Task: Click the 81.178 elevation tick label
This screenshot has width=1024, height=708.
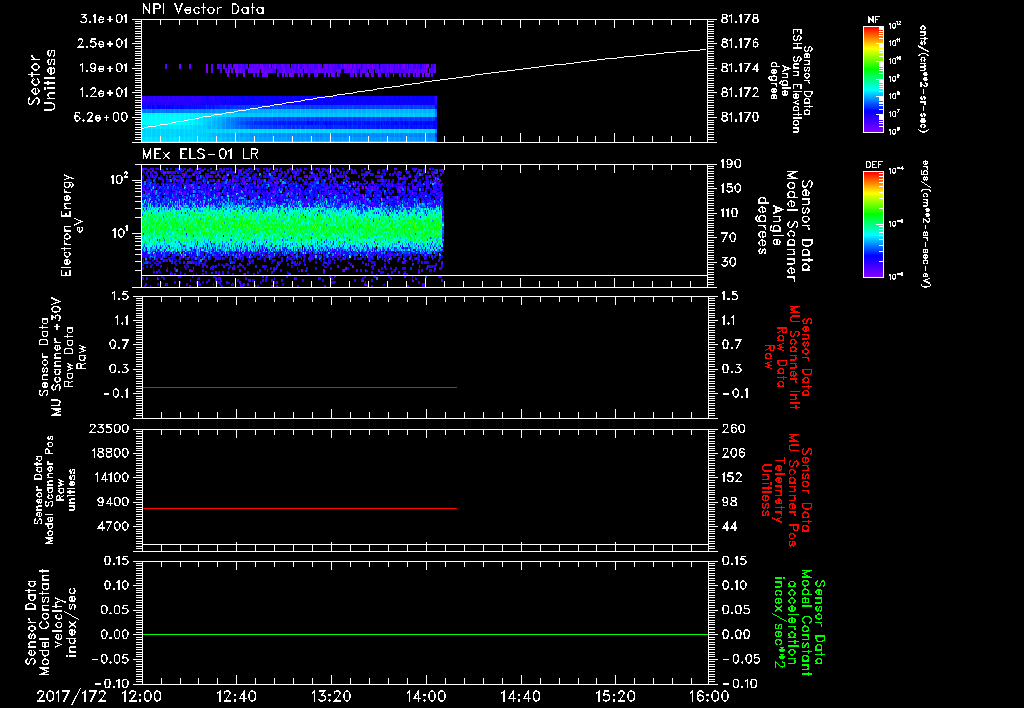Action: (740, 19)
